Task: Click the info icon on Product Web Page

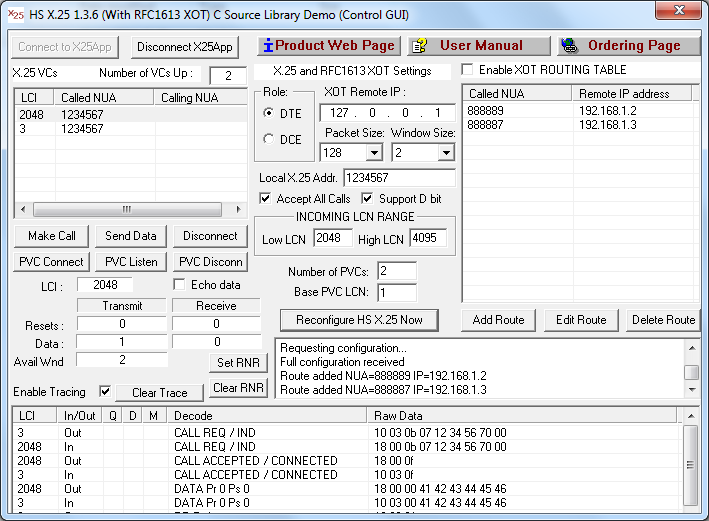Action: [268, 45]
